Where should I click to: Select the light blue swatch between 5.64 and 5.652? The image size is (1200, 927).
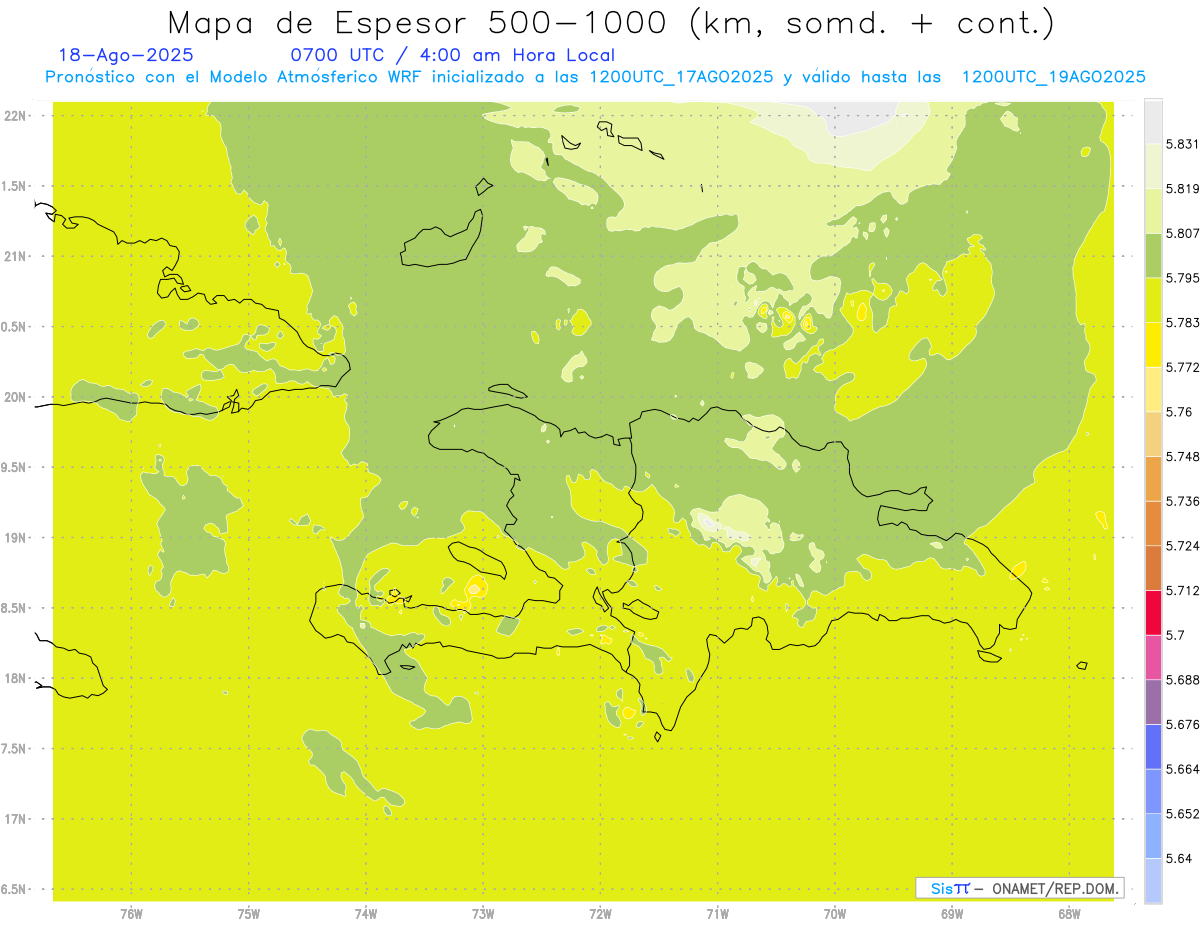(1153, 836)
